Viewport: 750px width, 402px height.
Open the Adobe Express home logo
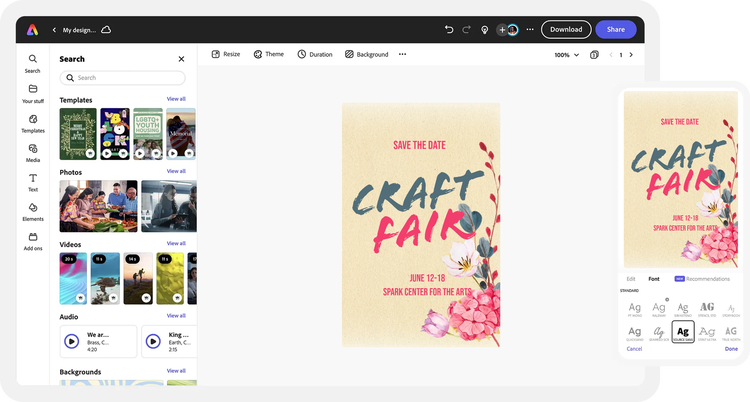point(32,30)
